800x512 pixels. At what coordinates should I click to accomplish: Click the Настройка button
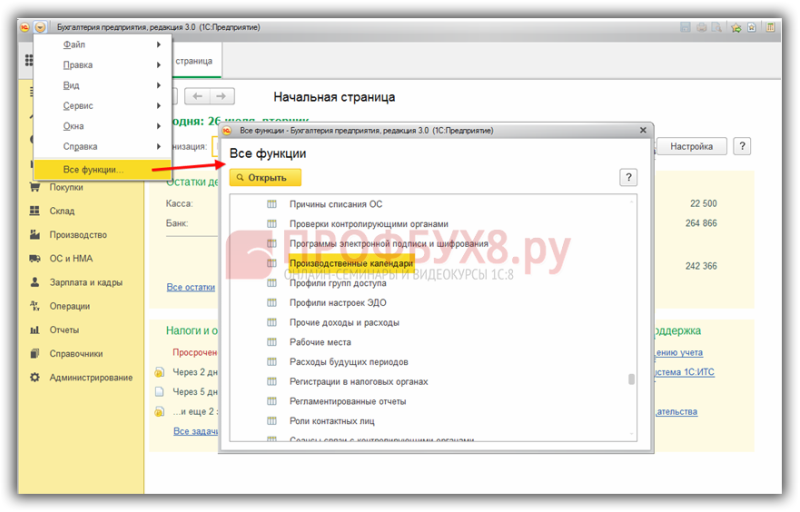[691, 146]
